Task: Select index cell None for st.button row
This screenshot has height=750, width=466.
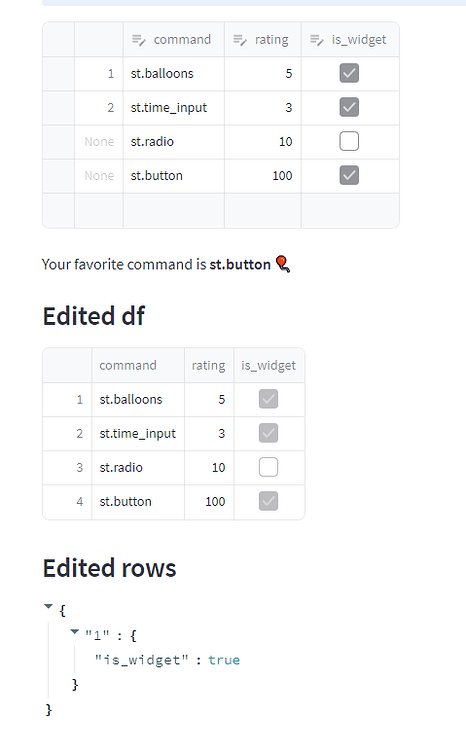Action: [99, 176]
